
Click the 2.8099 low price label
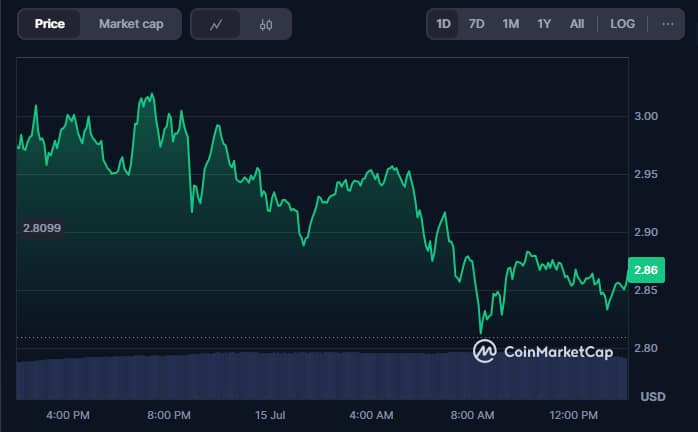[x=42, y=228]
